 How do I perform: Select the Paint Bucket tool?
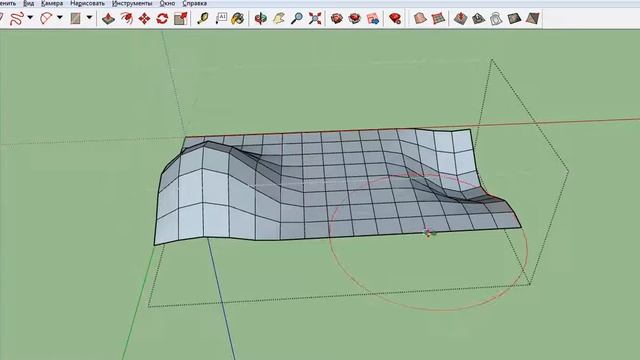coord(238,18)
